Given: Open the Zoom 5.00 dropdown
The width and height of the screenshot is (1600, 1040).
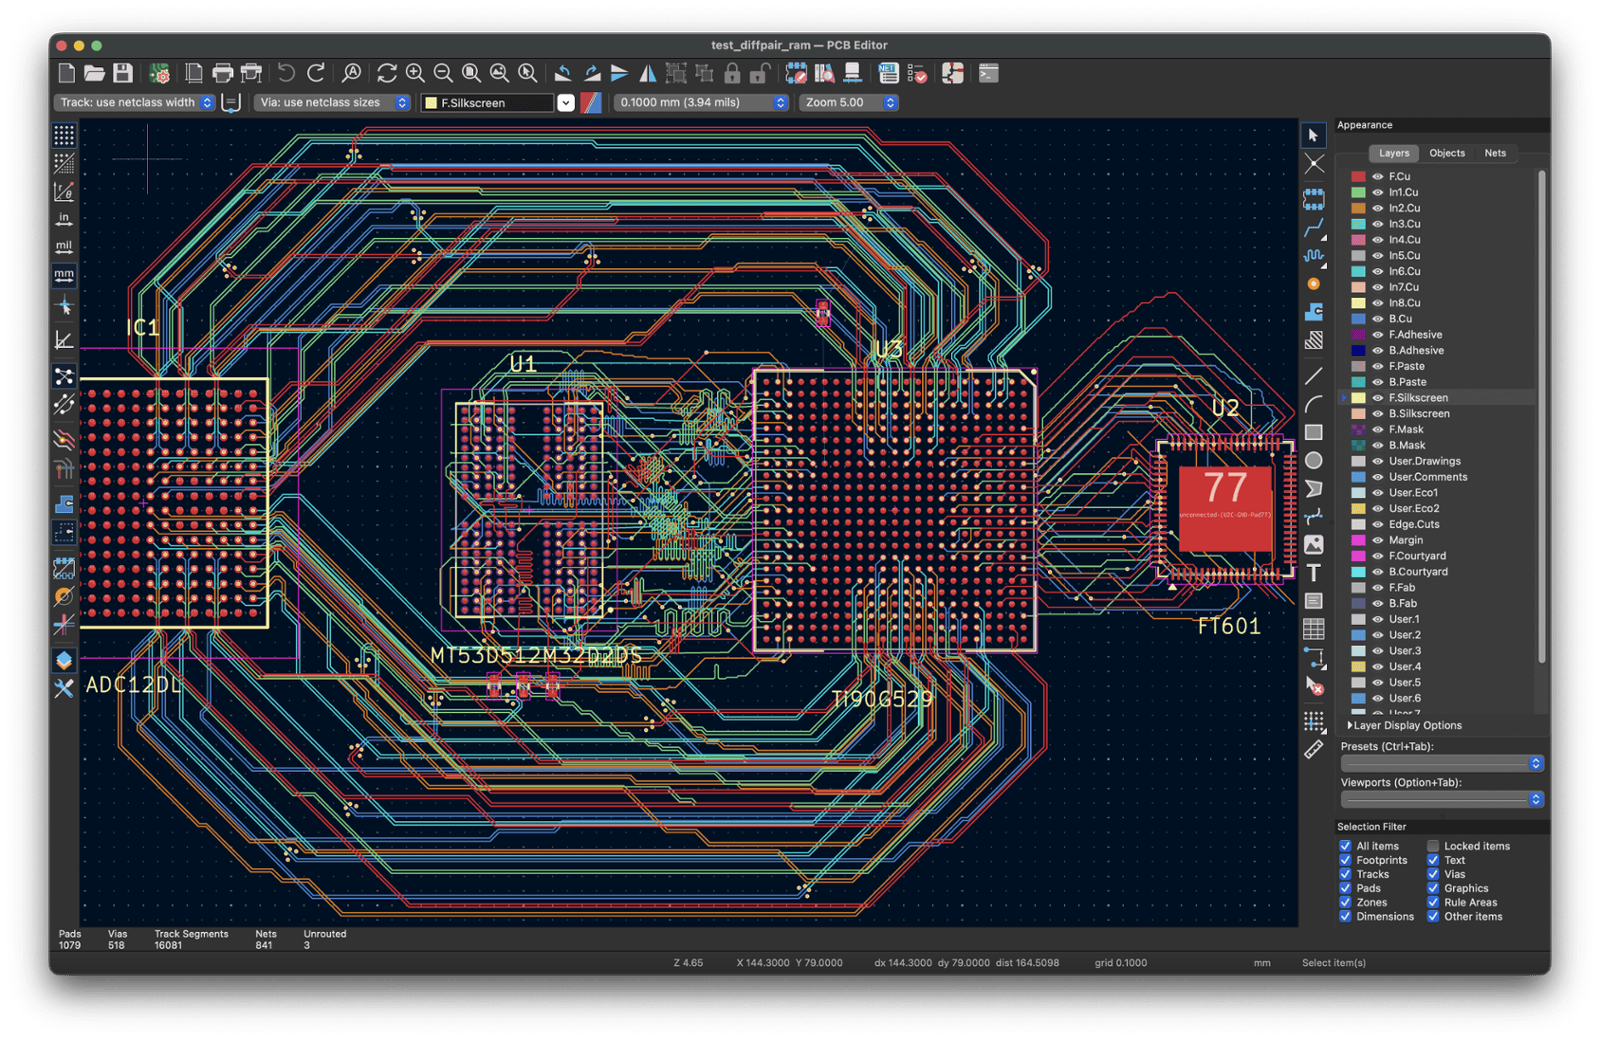Looking at the screenshot, I should (x=848, y=102).
